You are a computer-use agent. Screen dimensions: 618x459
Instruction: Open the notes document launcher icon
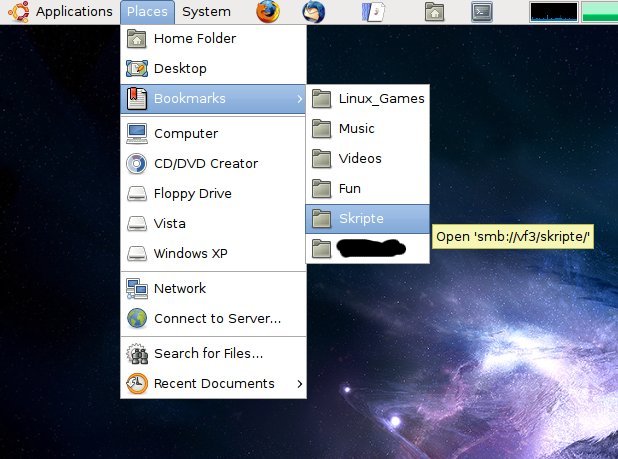[373, 12]
